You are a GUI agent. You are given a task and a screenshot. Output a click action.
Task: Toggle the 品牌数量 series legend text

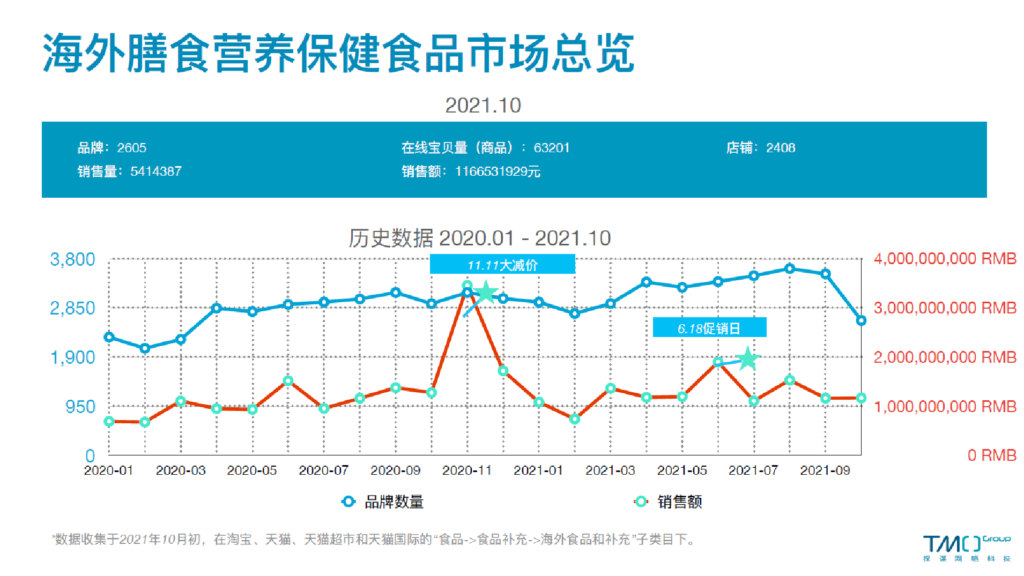pyautogui.click(x=394, y=502)
